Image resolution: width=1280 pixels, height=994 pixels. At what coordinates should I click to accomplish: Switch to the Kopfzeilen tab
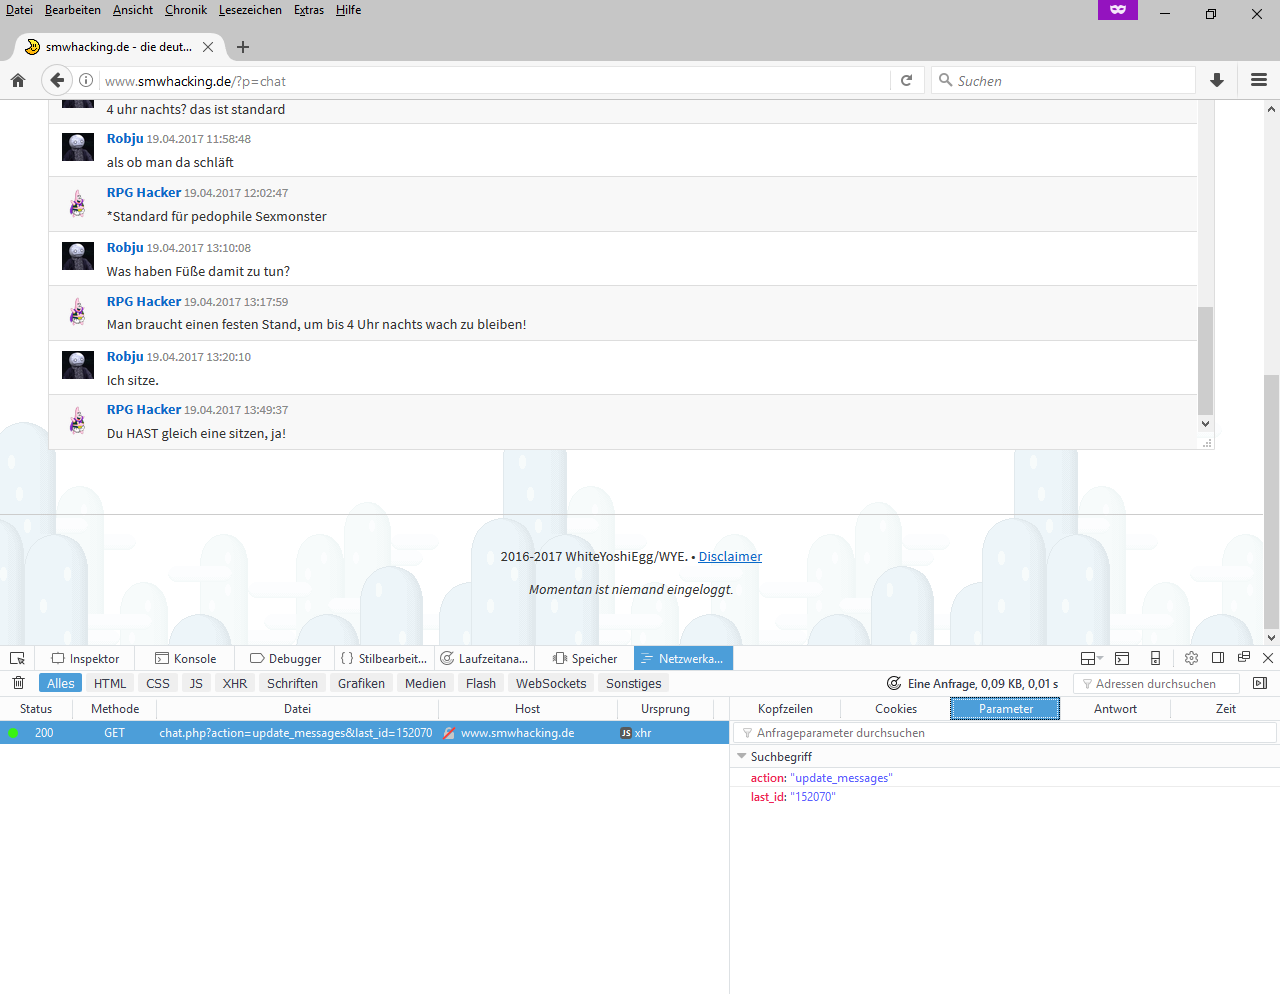point(785,709)
